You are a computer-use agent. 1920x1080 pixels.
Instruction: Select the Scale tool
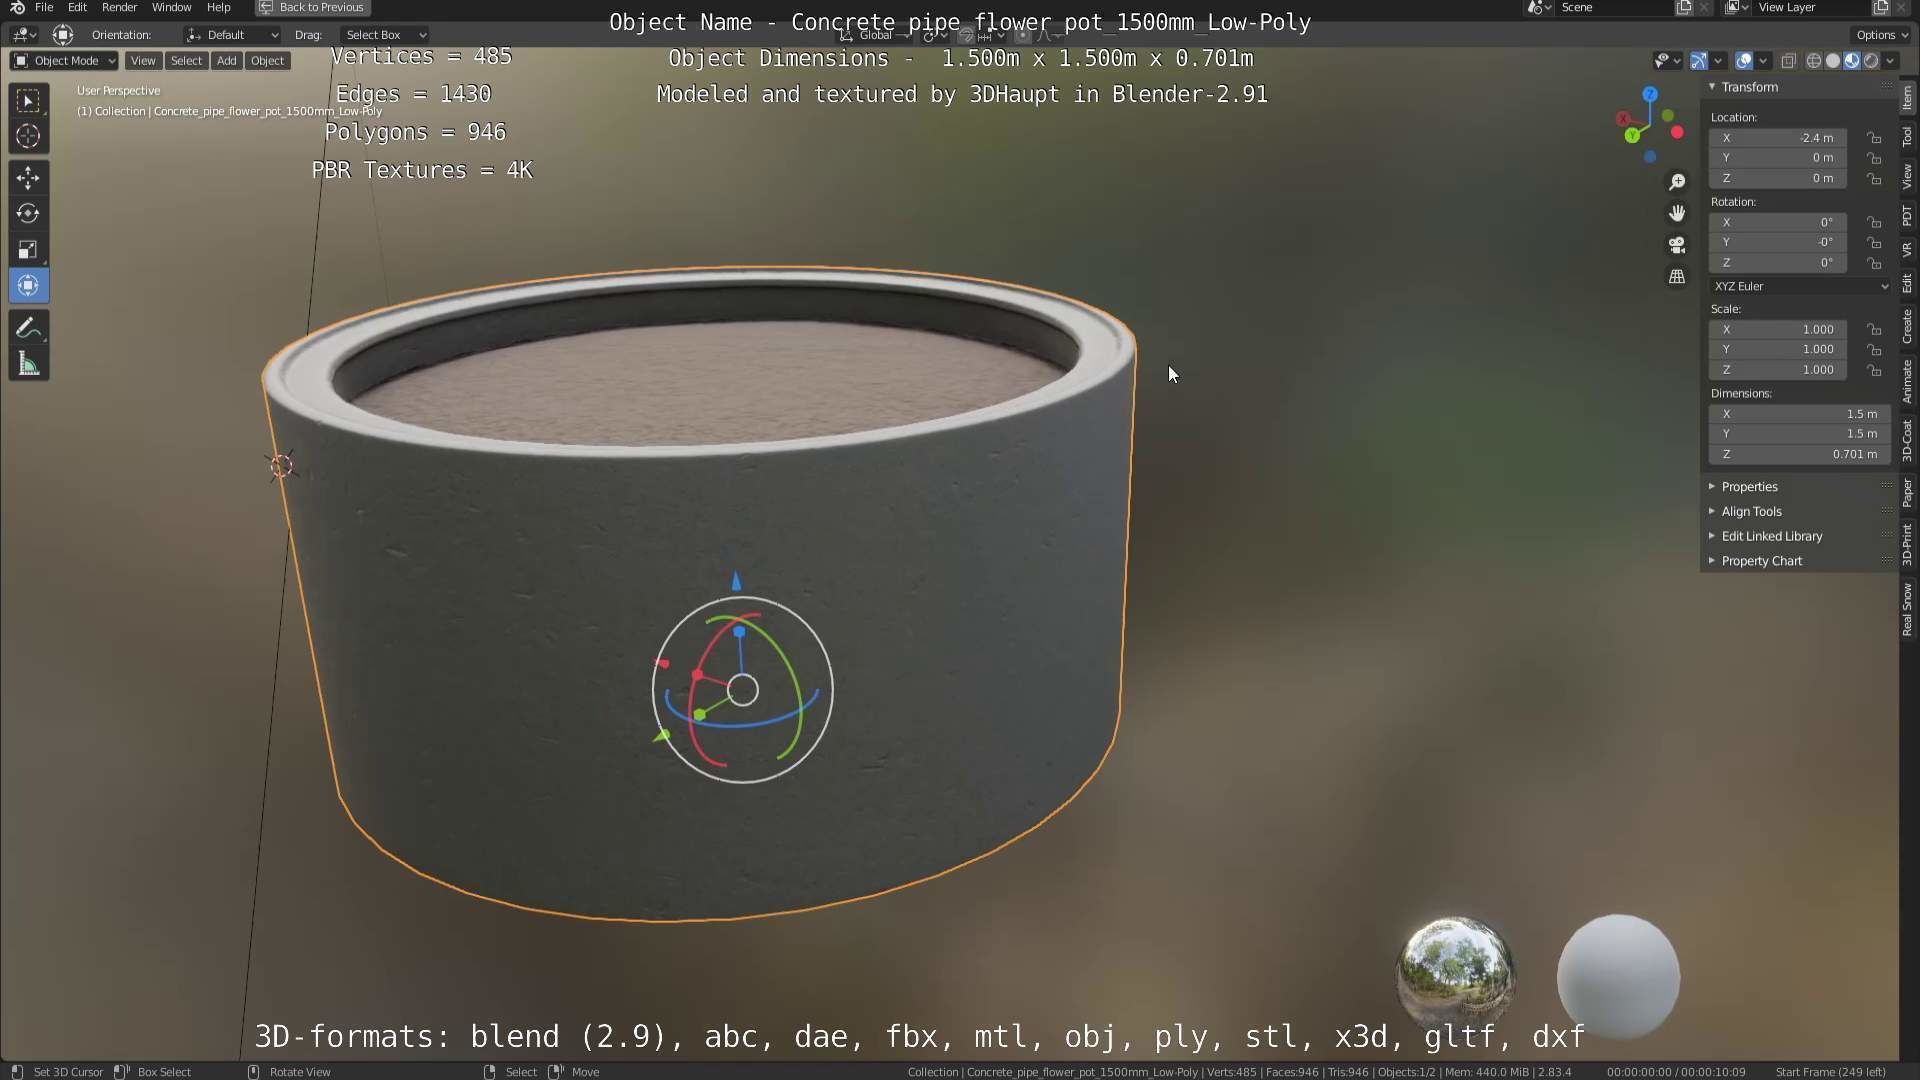coord(28,250)
